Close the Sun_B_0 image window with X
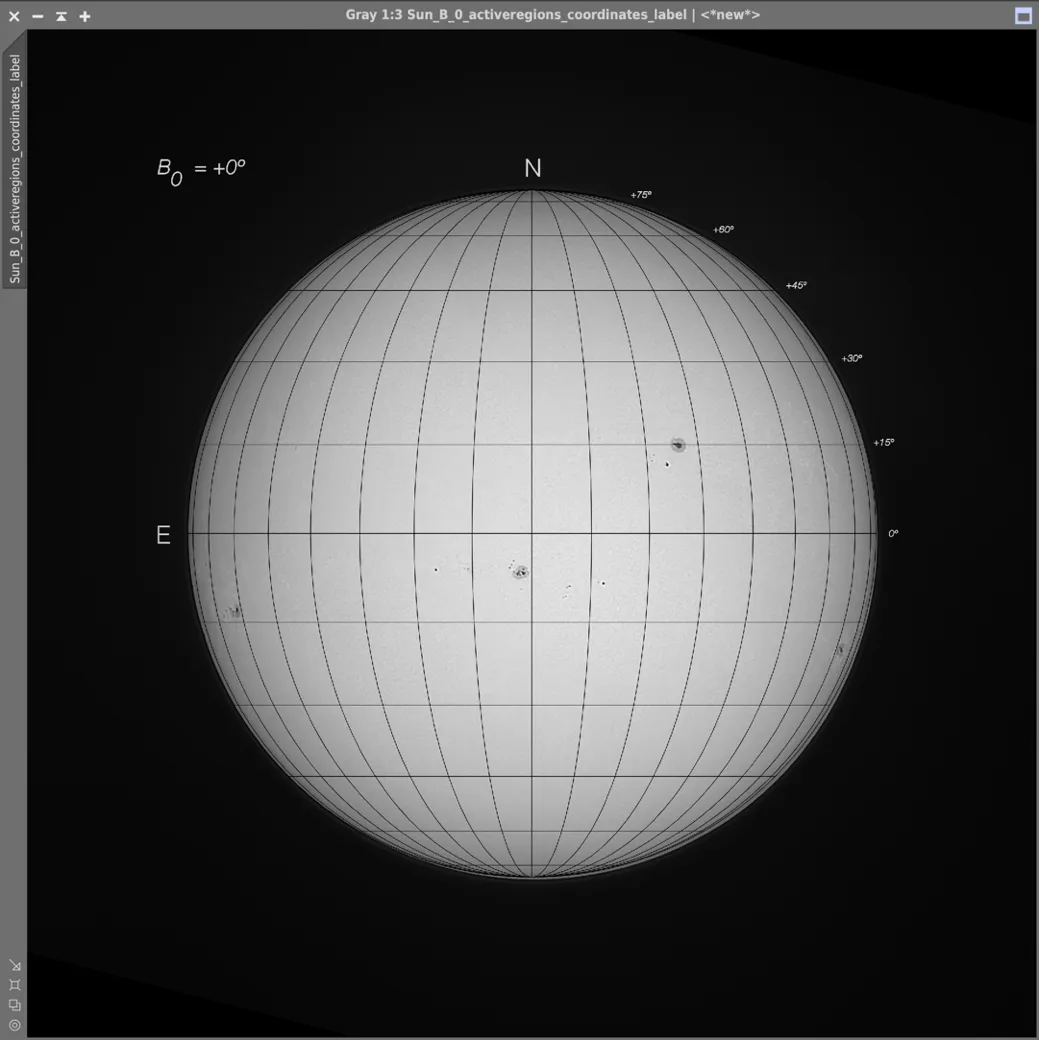This screenshot has height=1040, width=1039. tap(14, 16)
